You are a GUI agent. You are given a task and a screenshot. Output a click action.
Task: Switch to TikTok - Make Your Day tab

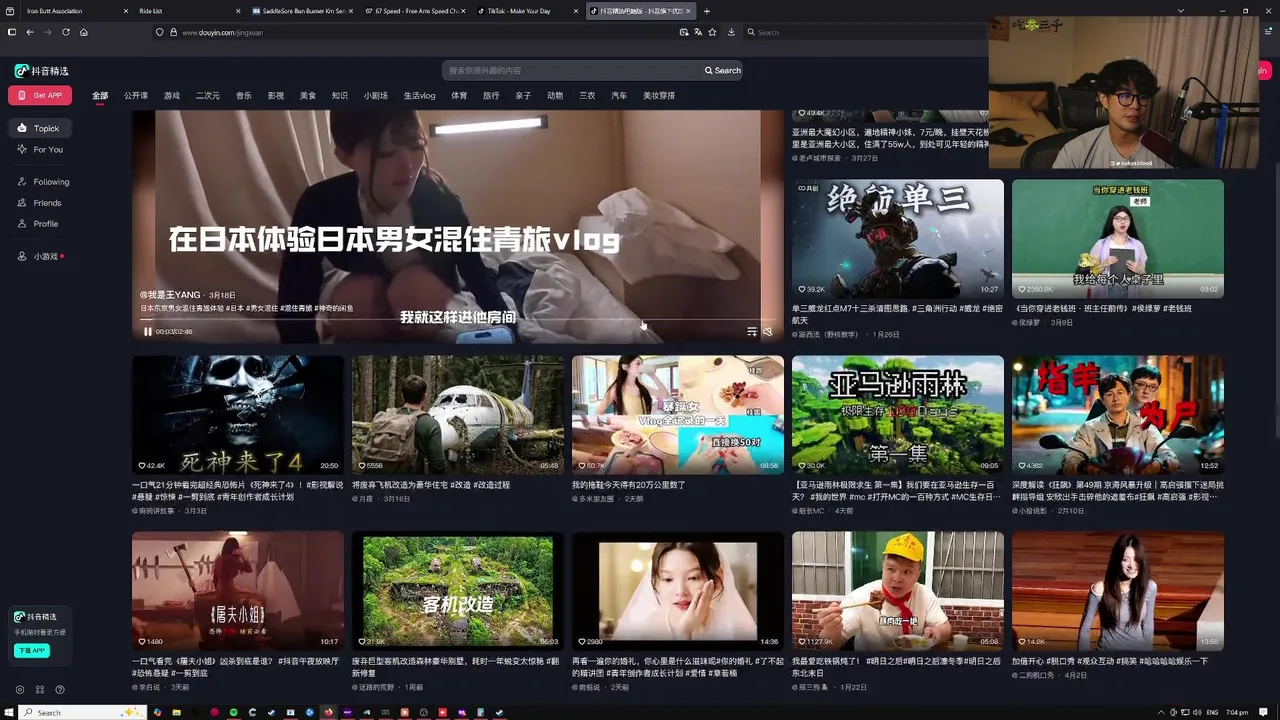[x=525, y=11]
